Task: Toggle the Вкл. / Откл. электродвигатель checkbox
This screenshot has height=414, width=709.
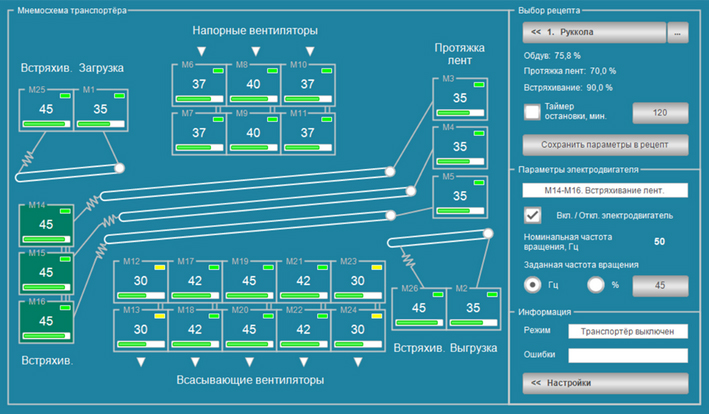Action: (x=533, y=215)
